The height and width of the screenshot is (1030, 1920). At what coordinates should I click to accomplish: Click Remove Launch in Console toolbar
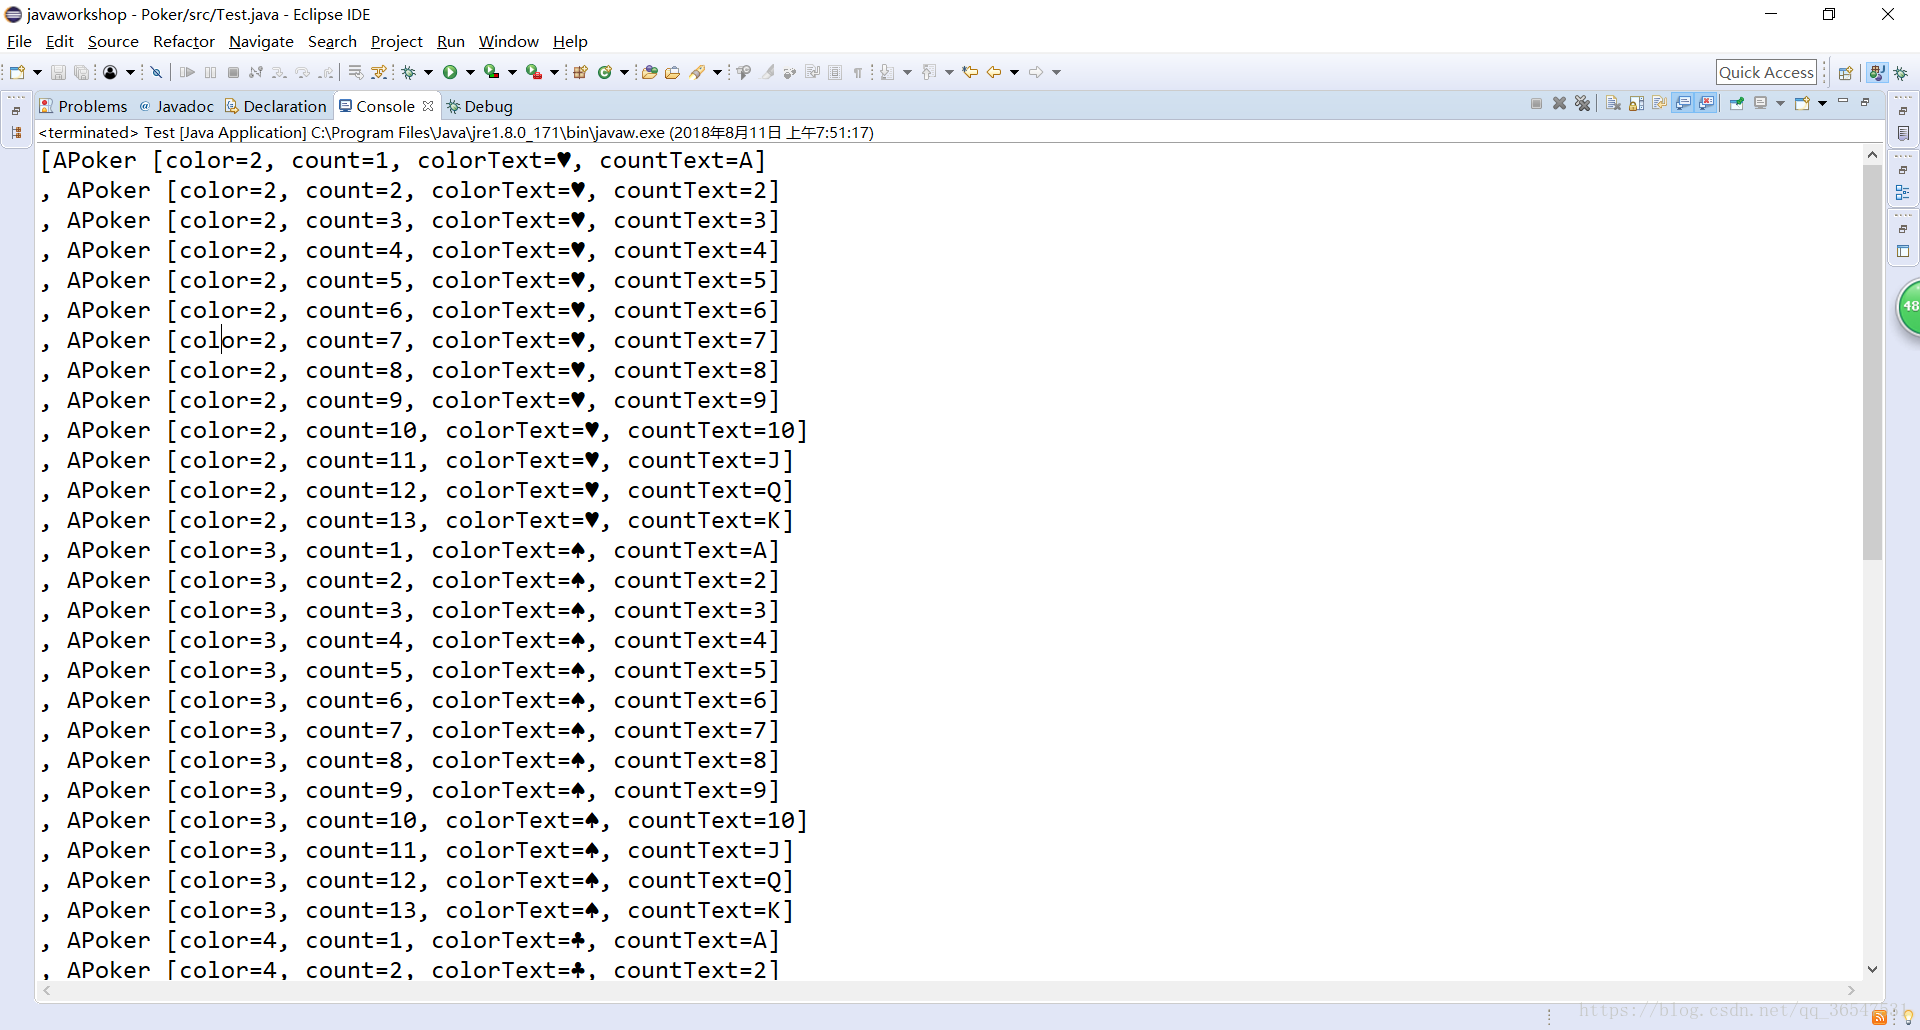point(1559,103)
